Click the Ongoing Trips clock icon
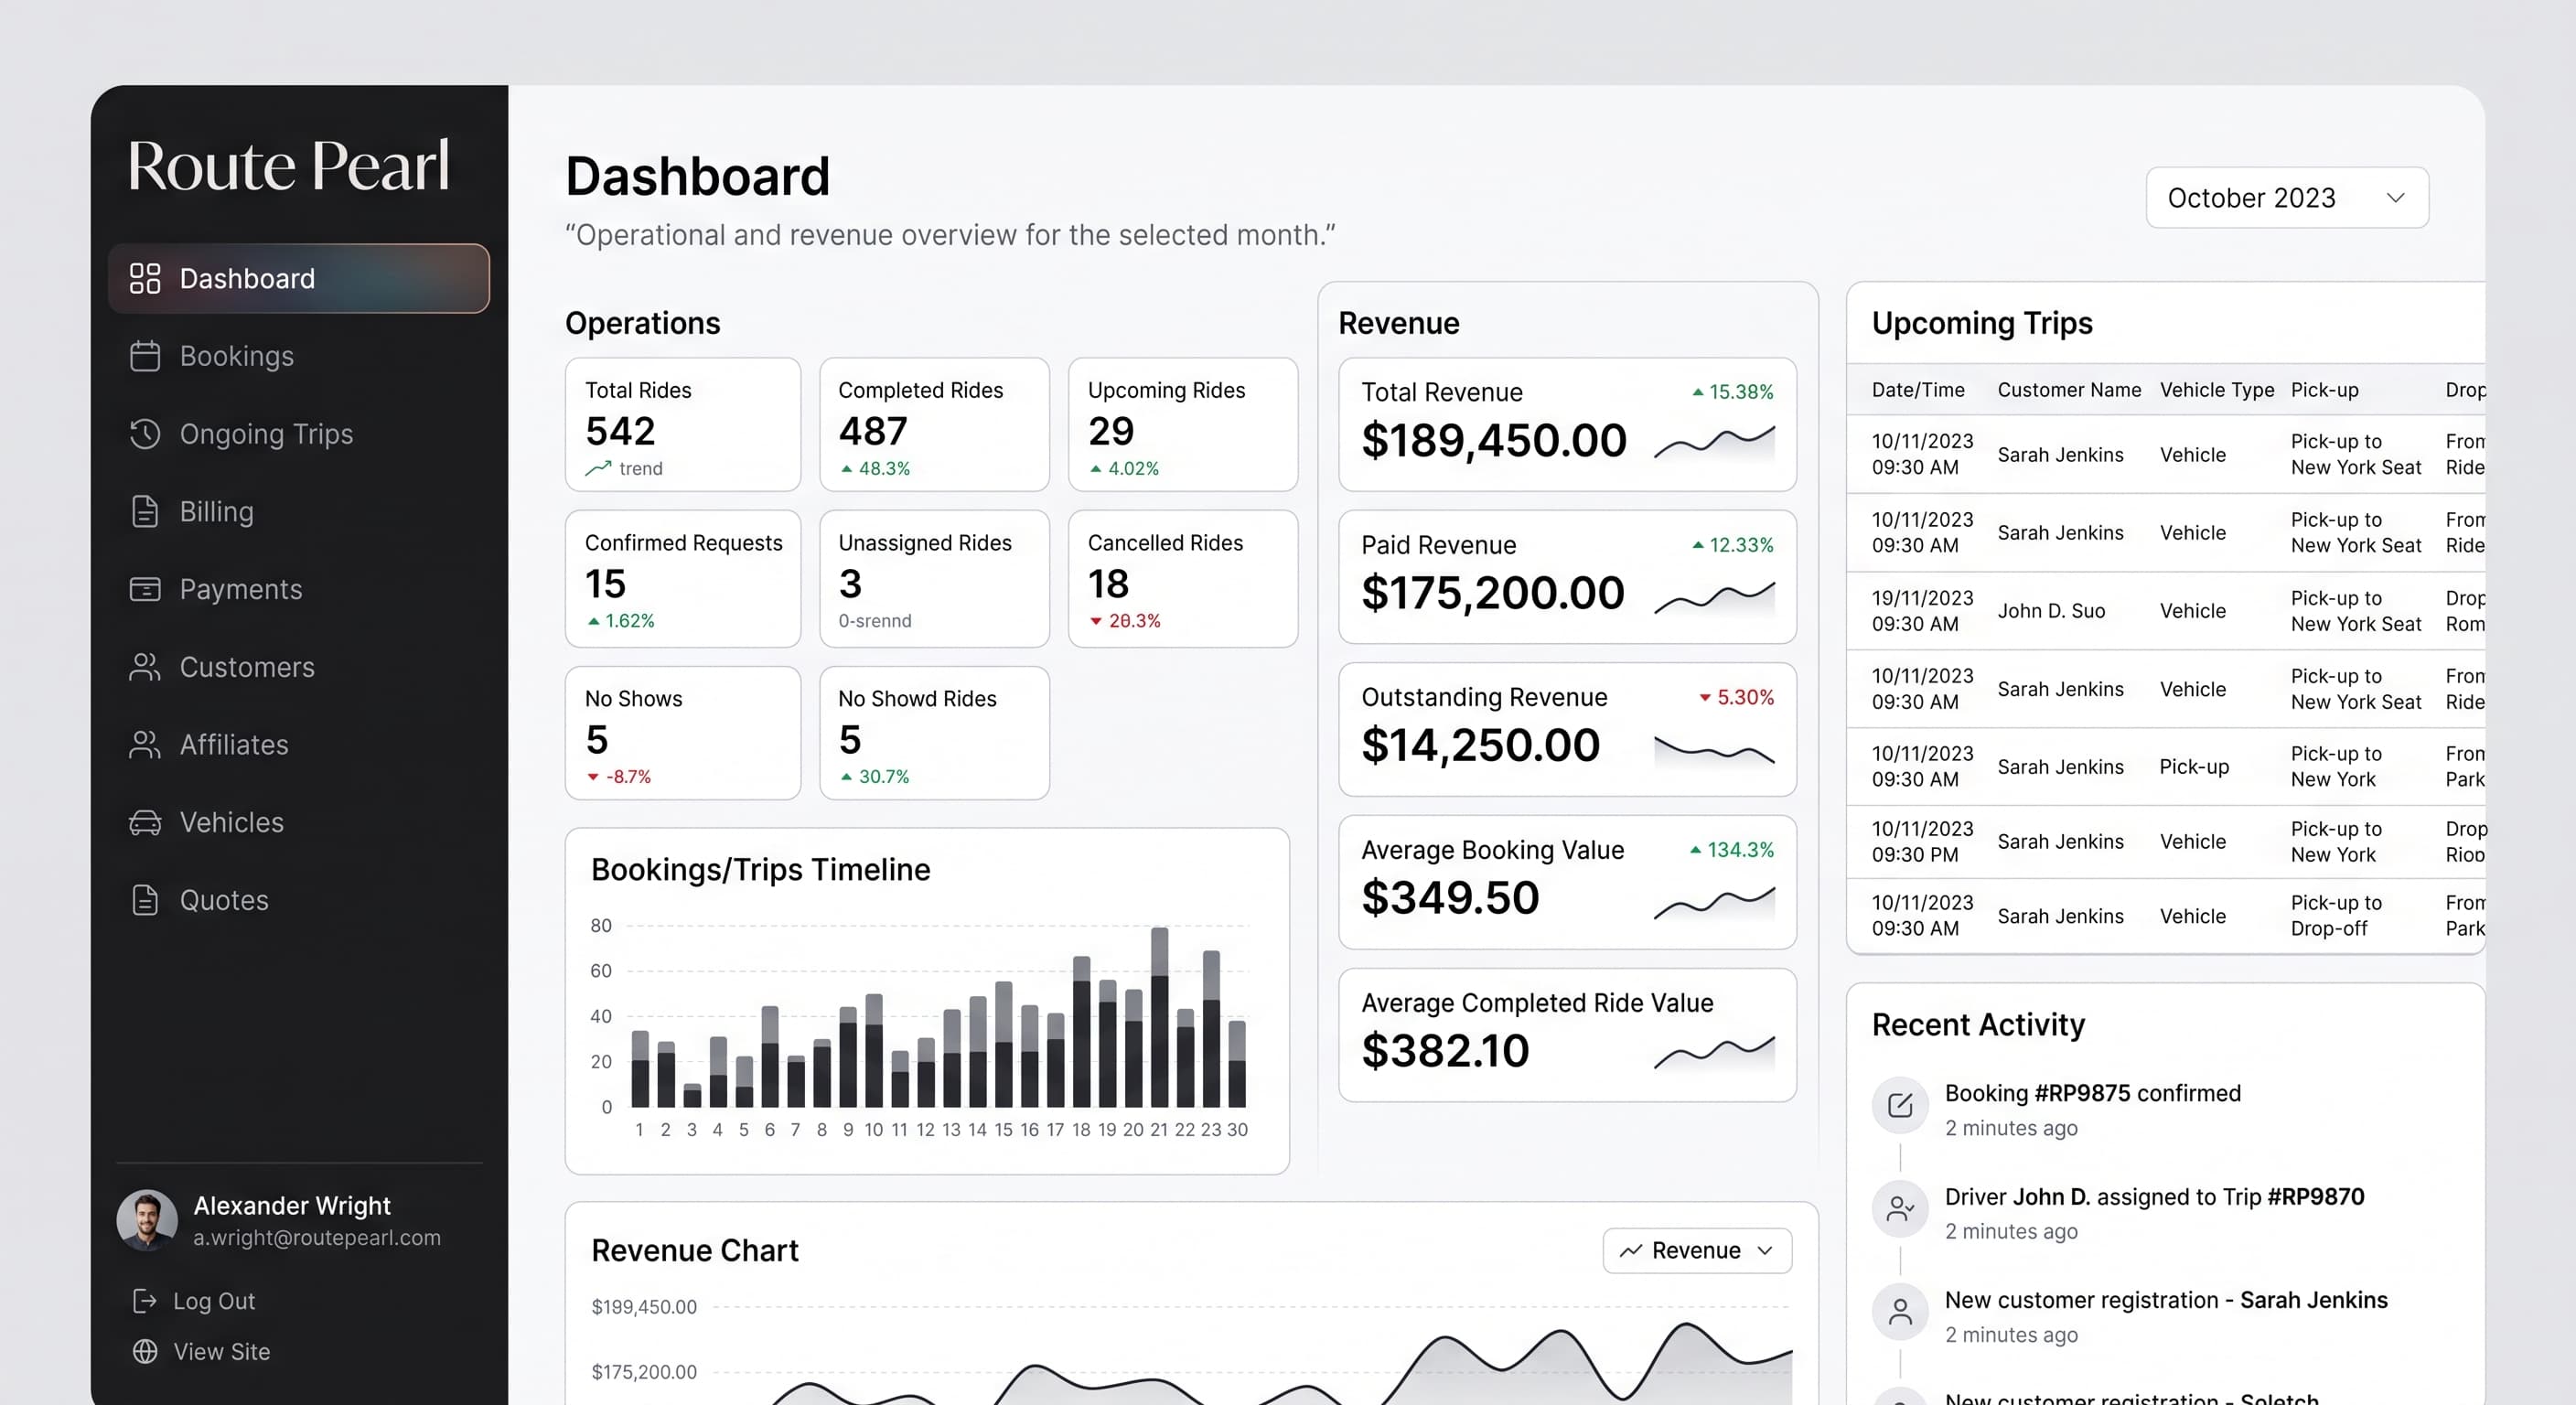2576x1405 pixels. (x=145, y=434)
